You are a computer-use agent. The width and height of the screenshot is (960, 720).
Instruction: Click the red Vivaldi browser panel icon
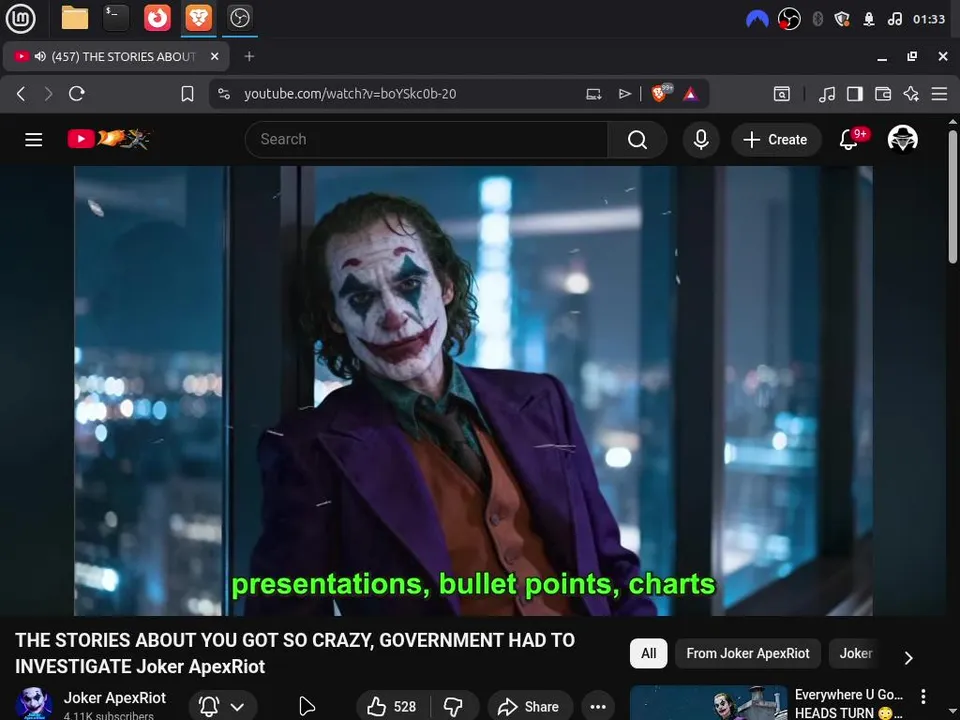[157, 18]
